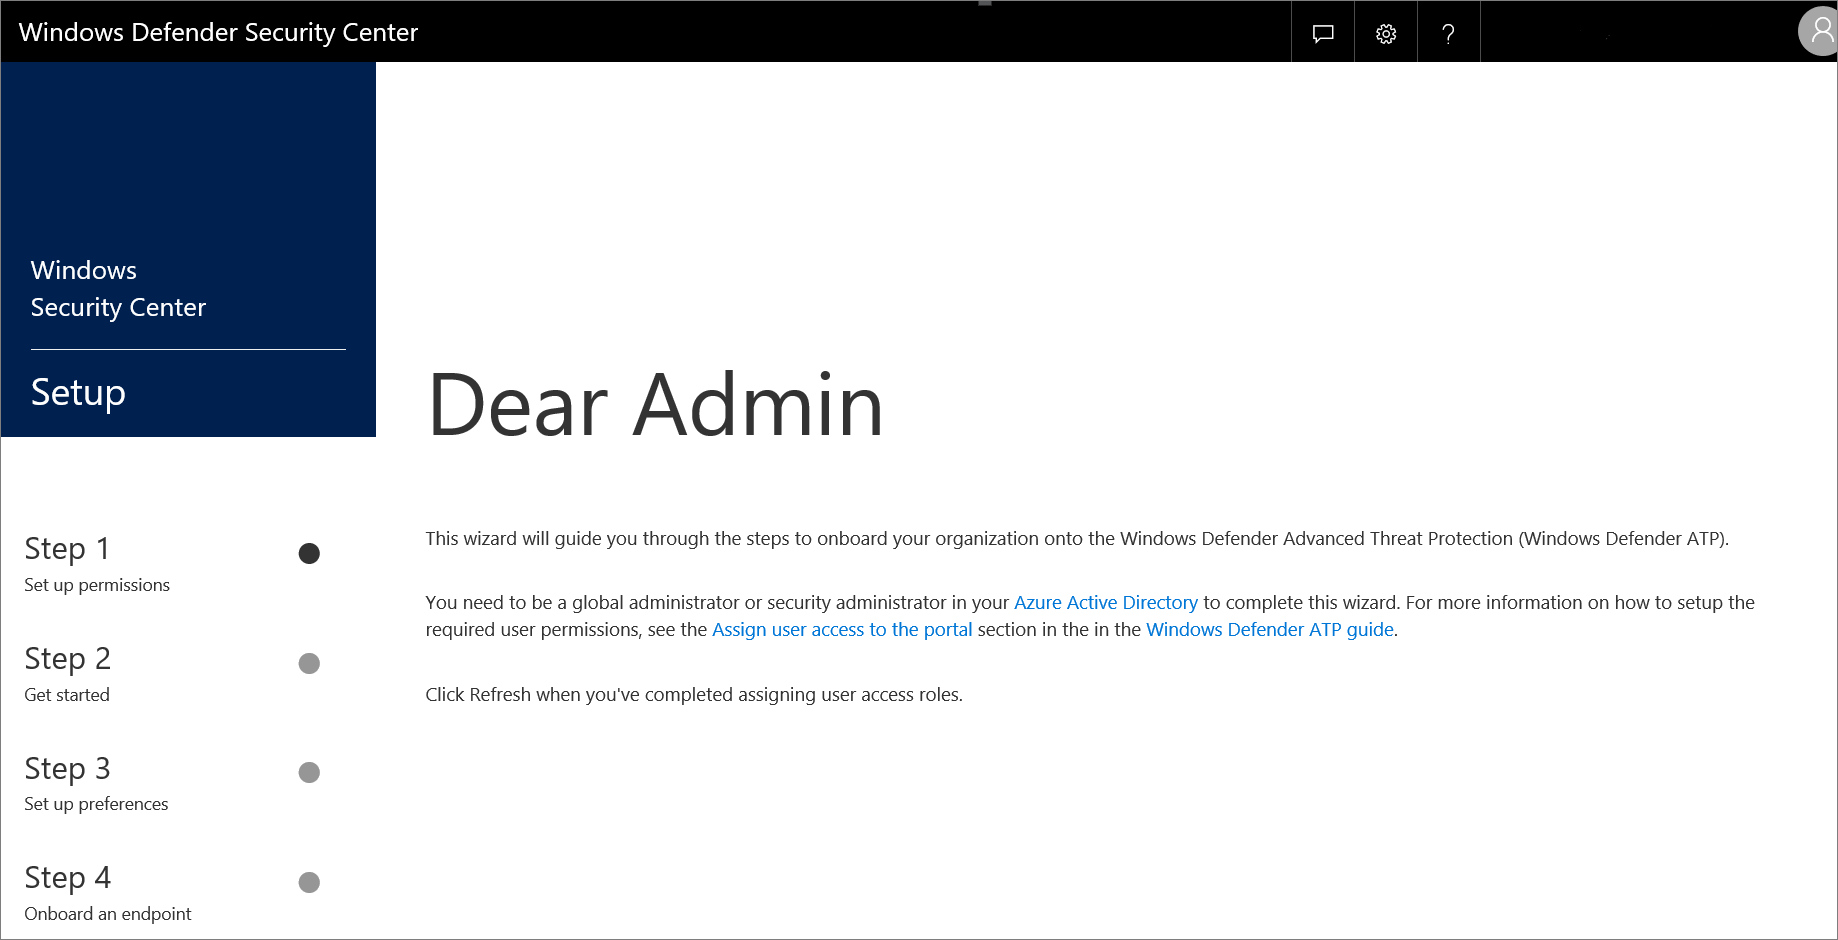Click the Step 2 progress dot
This screenshot has width=1838, height=940.
tap(309, 664)
